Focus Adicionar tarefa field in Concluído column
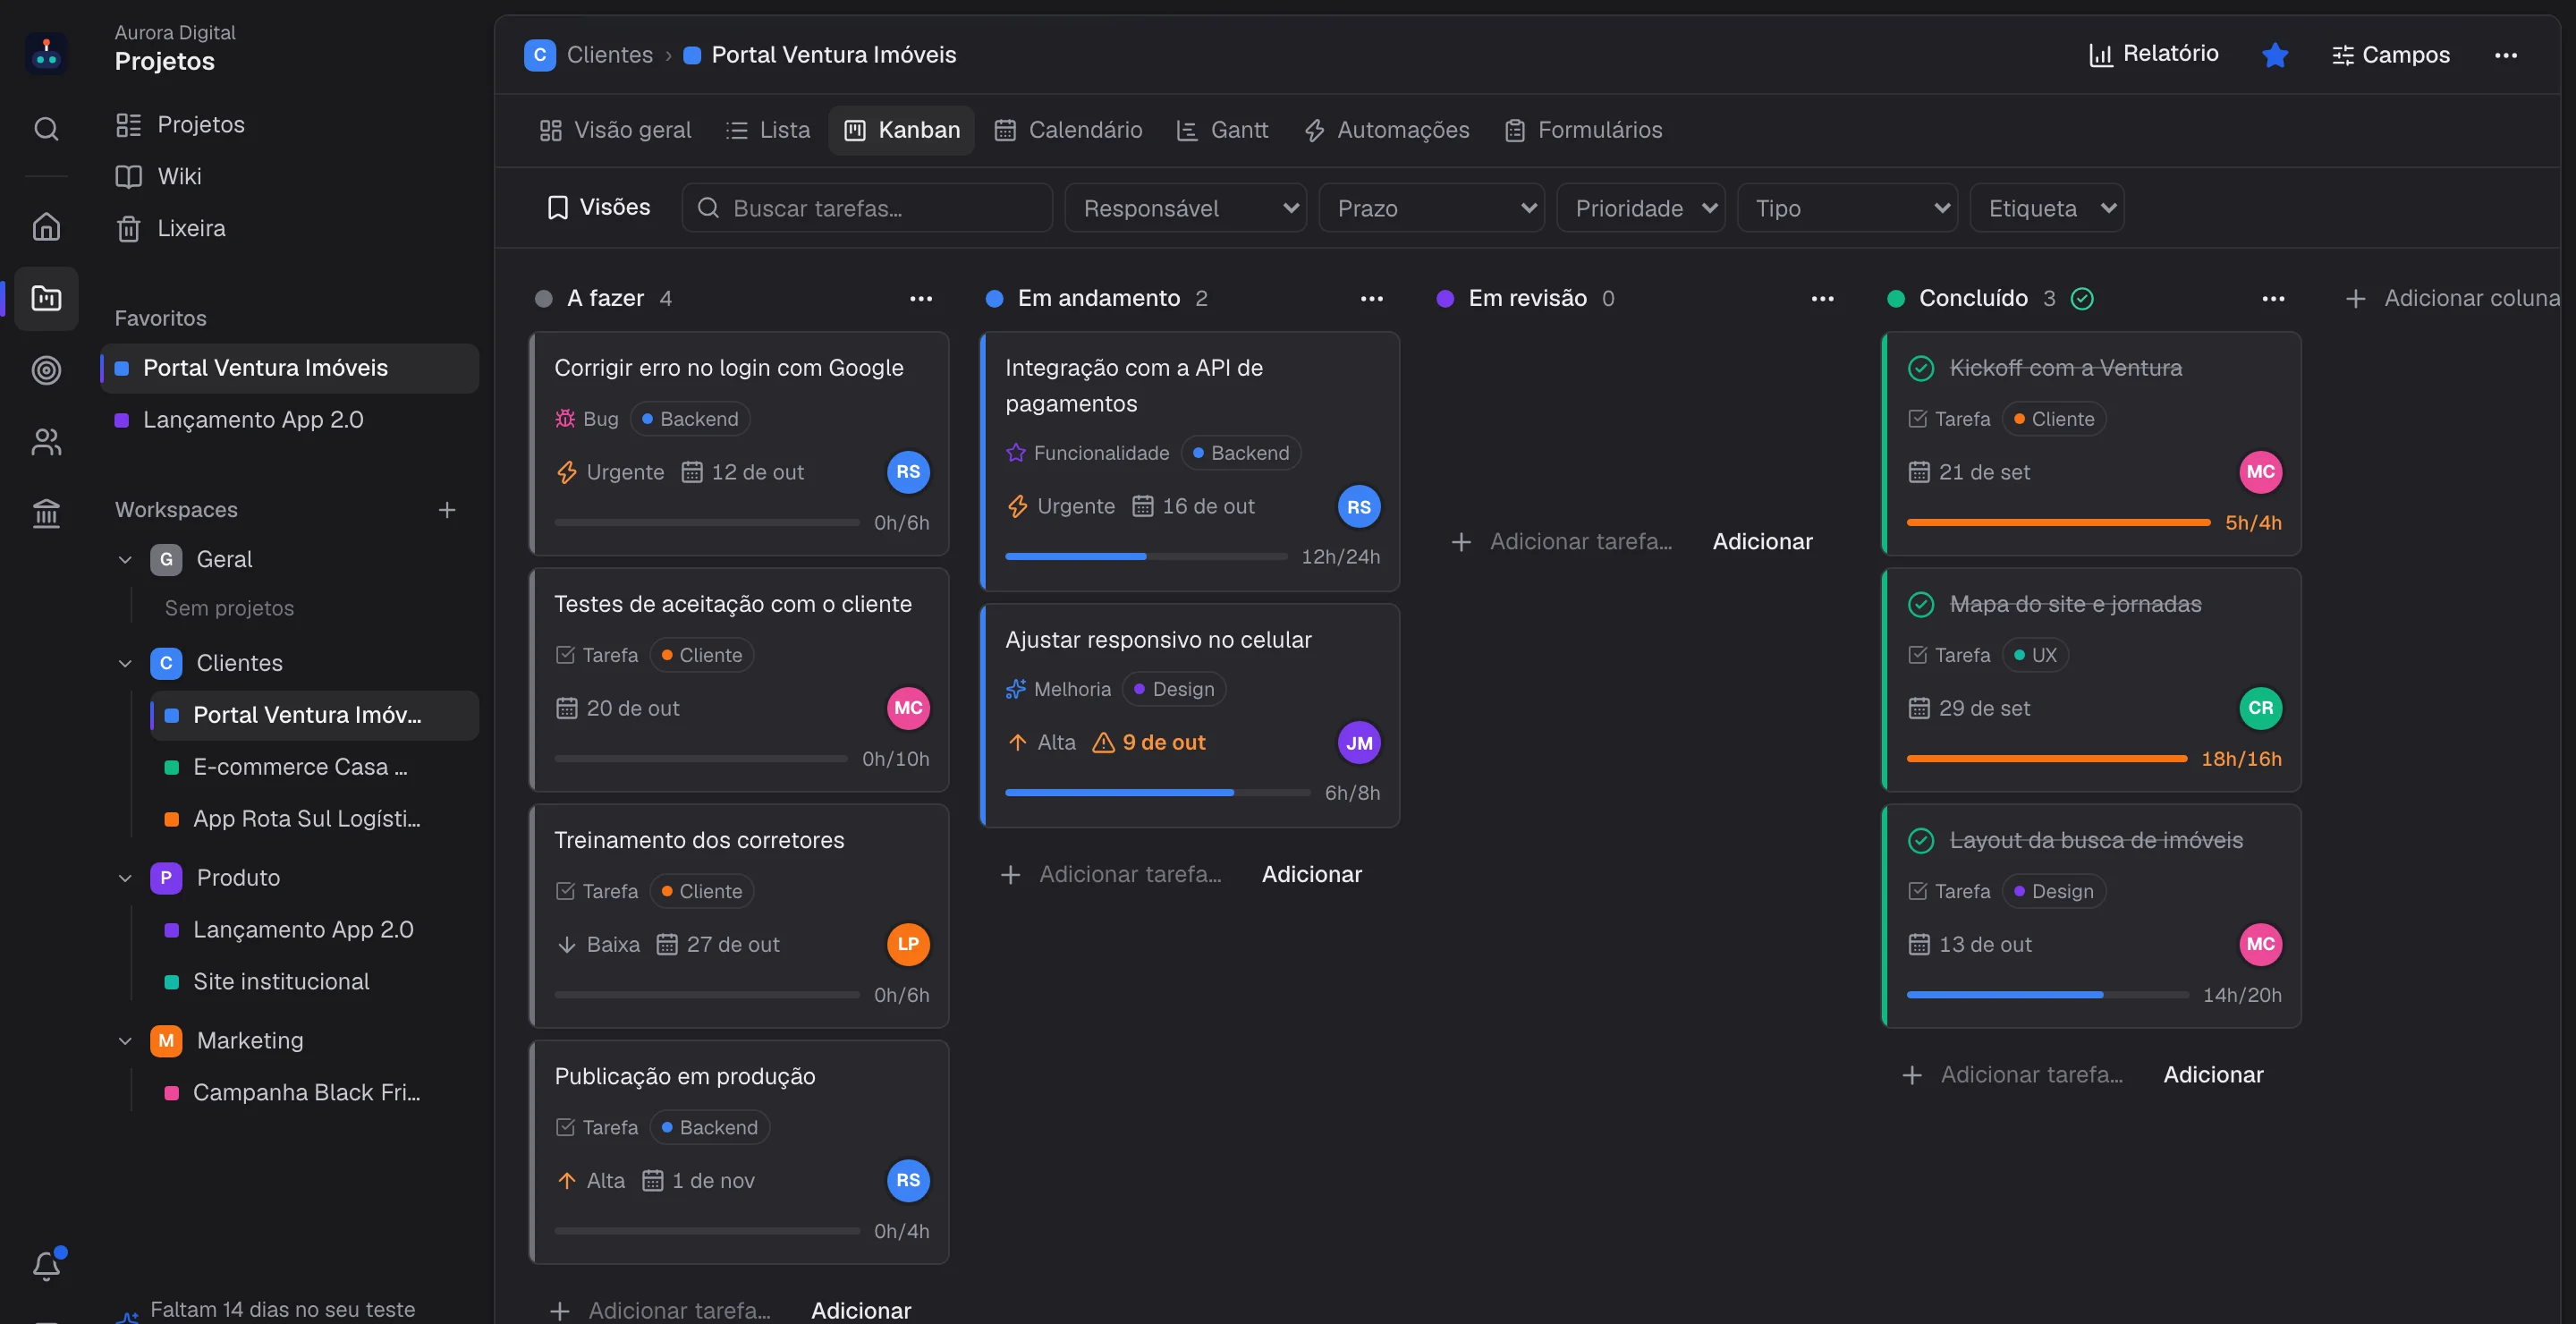Screen dimensions: 2576x1324 2031,1074
